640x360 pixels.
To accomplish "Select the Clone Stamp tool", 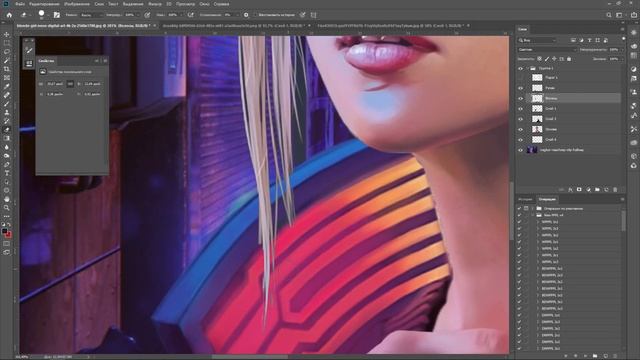I will click(7, 112).
